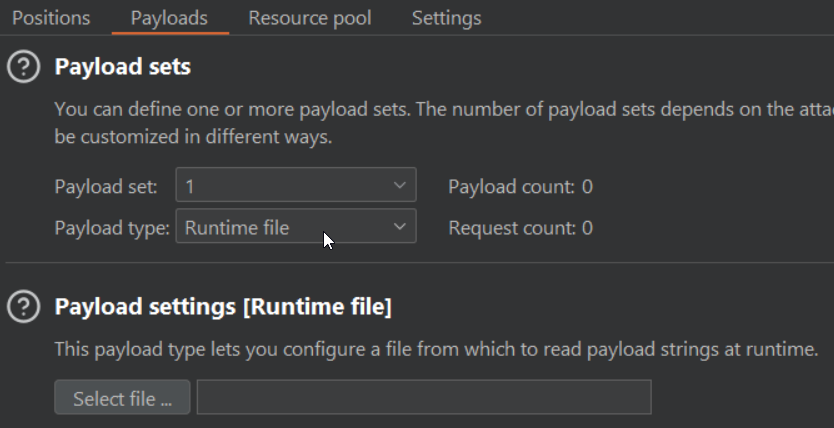The width and height of the screenshot is (834, 428).
Task: Click the Request count: 0 text
Action: click(520, 228)
